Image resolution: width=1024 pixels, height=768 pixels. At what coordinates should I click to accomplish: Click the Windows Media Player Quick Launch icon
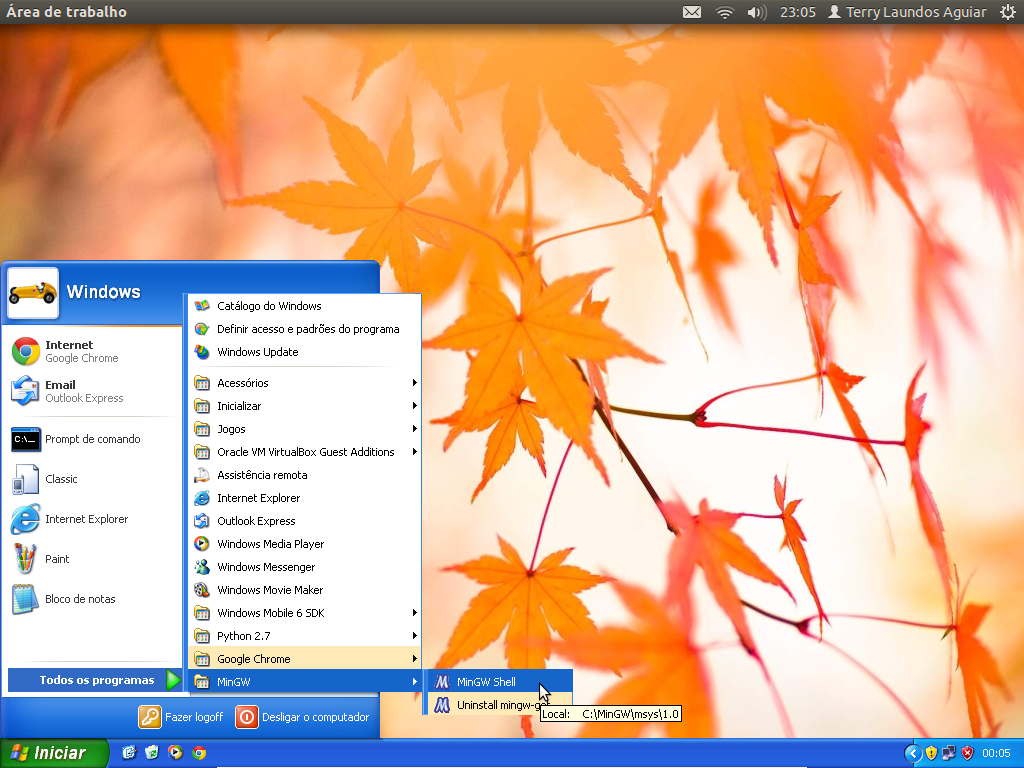point(175,753)
